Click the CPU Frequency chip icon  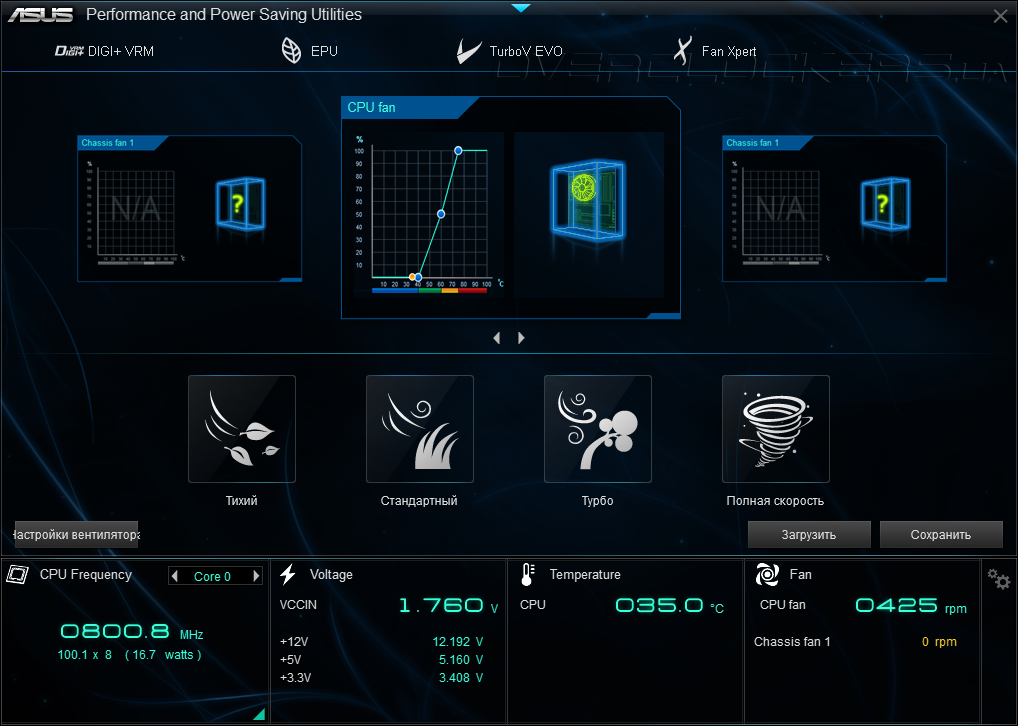click(x=18, y=574)
